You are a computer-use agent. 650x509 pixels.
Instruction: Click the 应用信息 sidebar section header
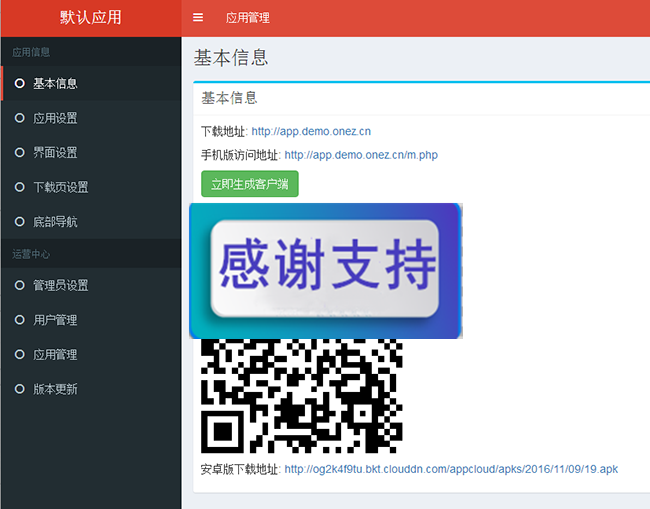(x=31, y=52)
